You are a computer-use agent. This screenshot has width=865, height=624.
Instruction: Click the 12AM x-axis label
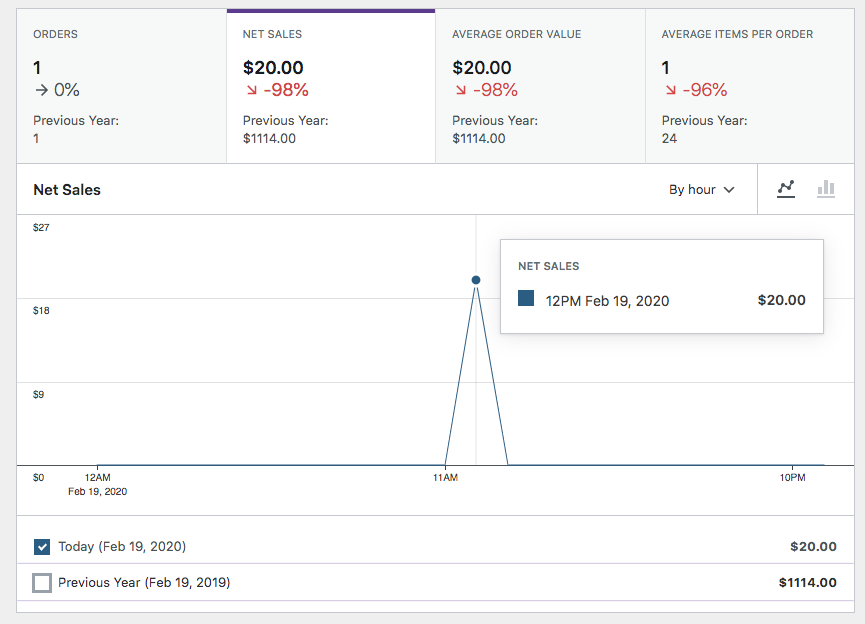(98, 478)
